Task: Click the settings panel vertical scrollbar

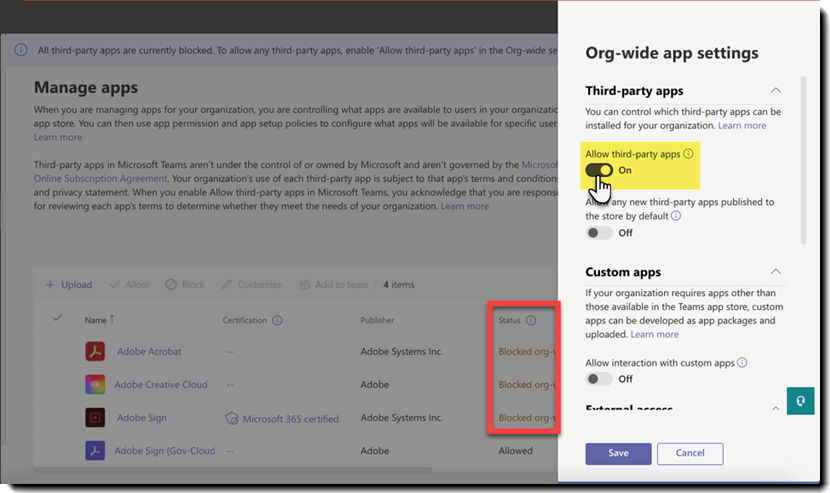Action: [x=804, y=160]
